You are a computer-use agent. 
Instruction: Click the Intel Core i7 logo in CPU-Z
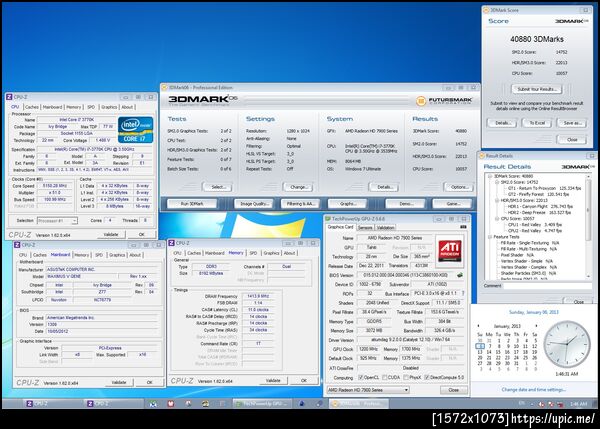[x=136, y=130]
